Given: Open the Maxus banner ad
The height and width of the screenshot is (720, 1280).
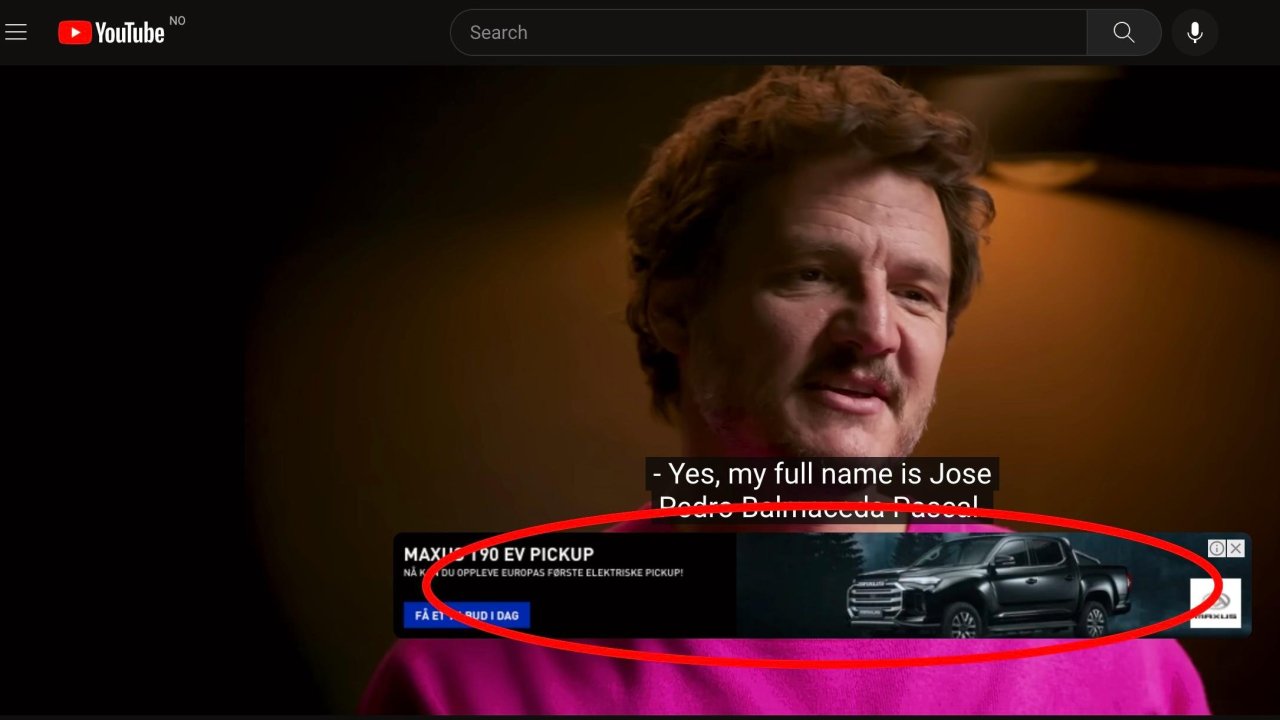Looking at the screenshot, I should 820,585.
